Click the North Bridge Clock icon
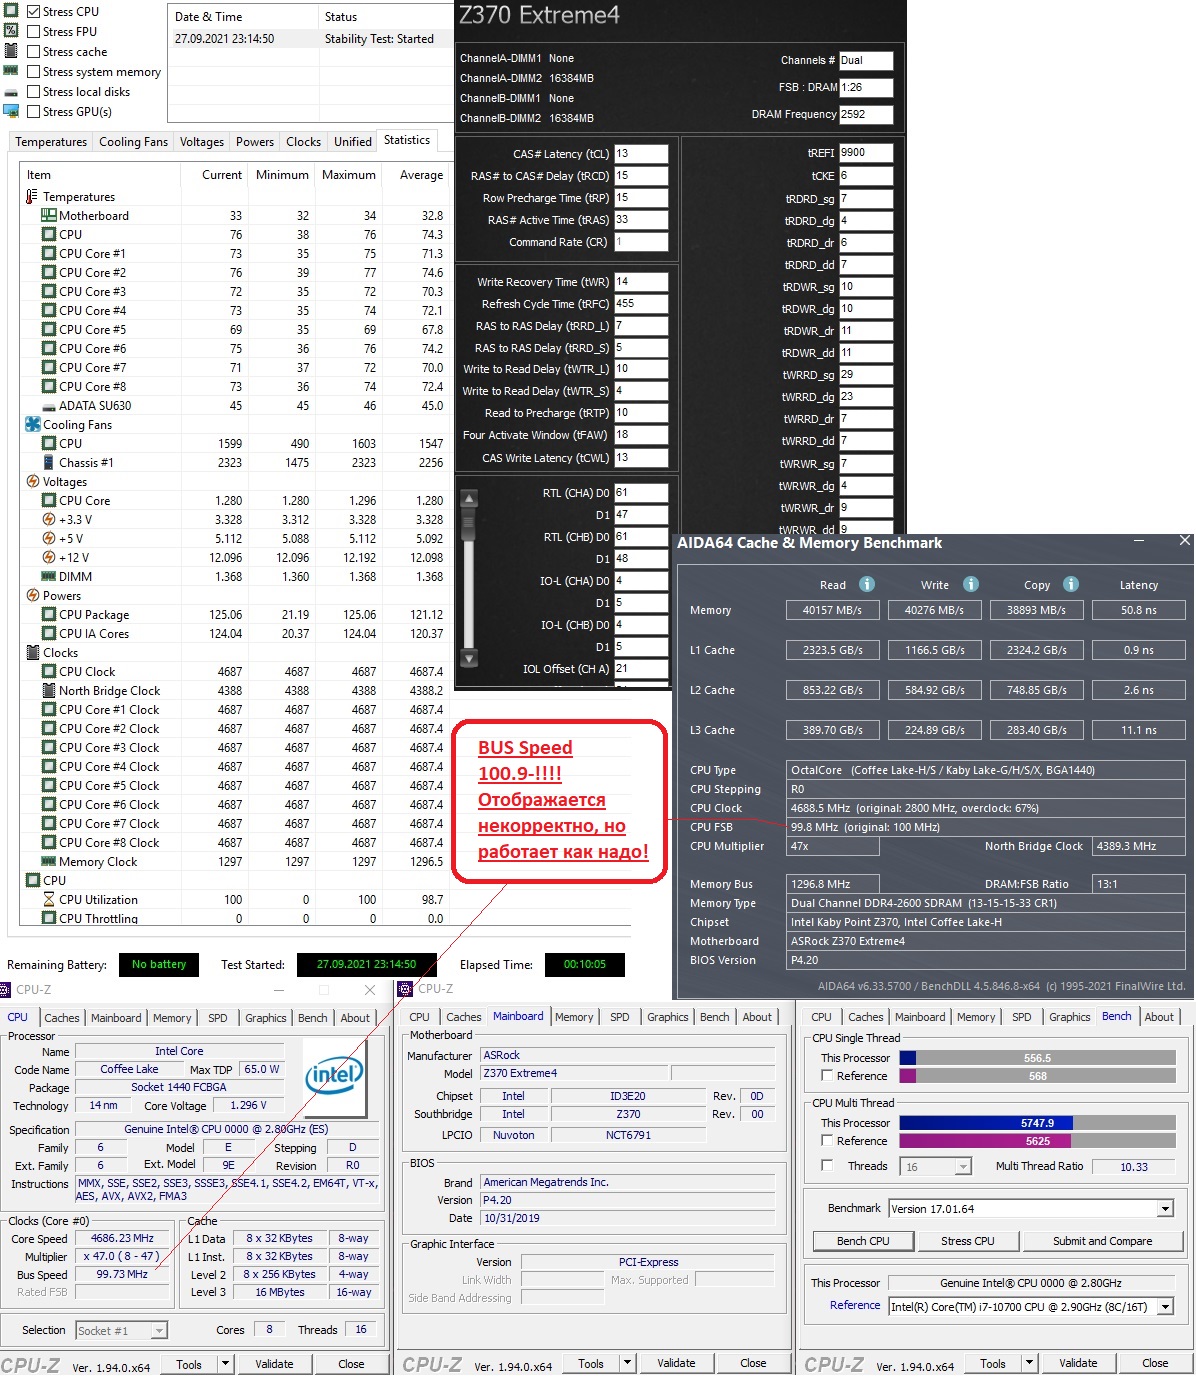 pos(48,690)
